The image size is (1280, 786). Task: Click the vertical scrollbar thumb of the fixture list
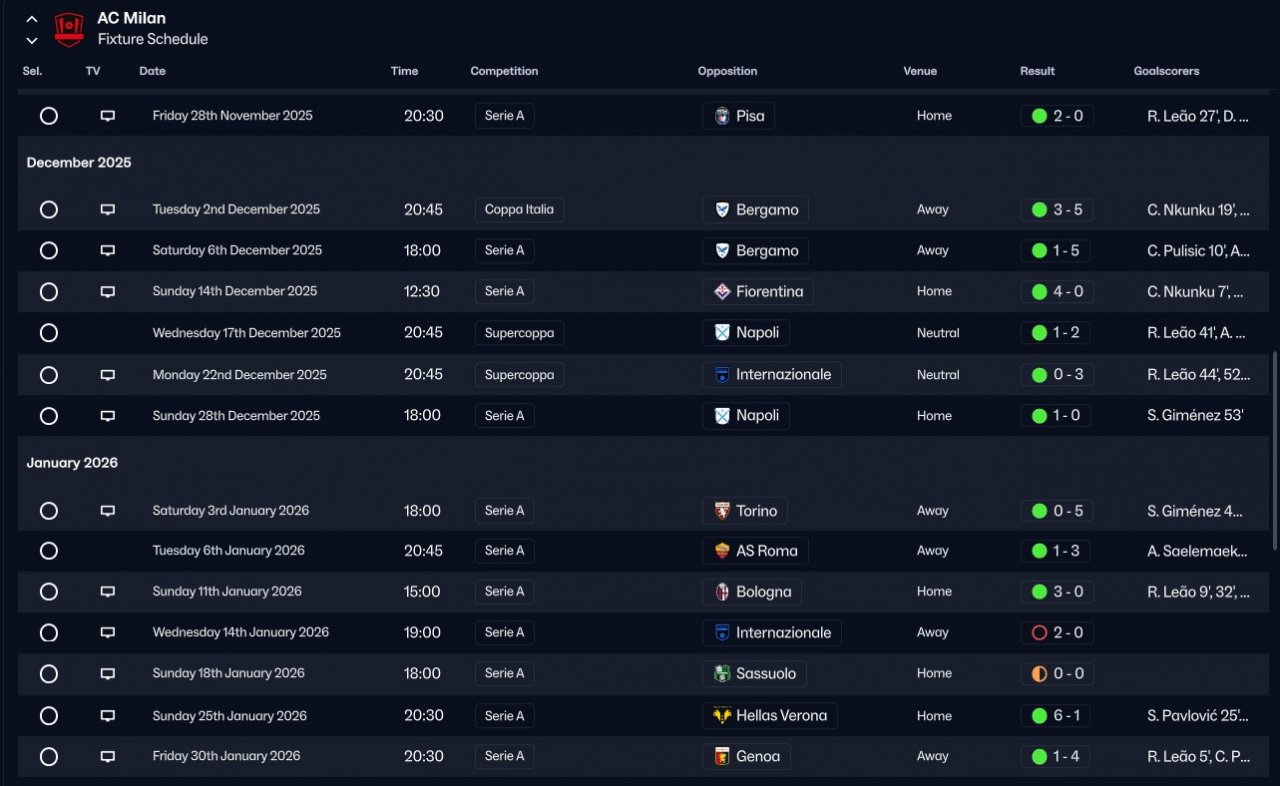1274,450
